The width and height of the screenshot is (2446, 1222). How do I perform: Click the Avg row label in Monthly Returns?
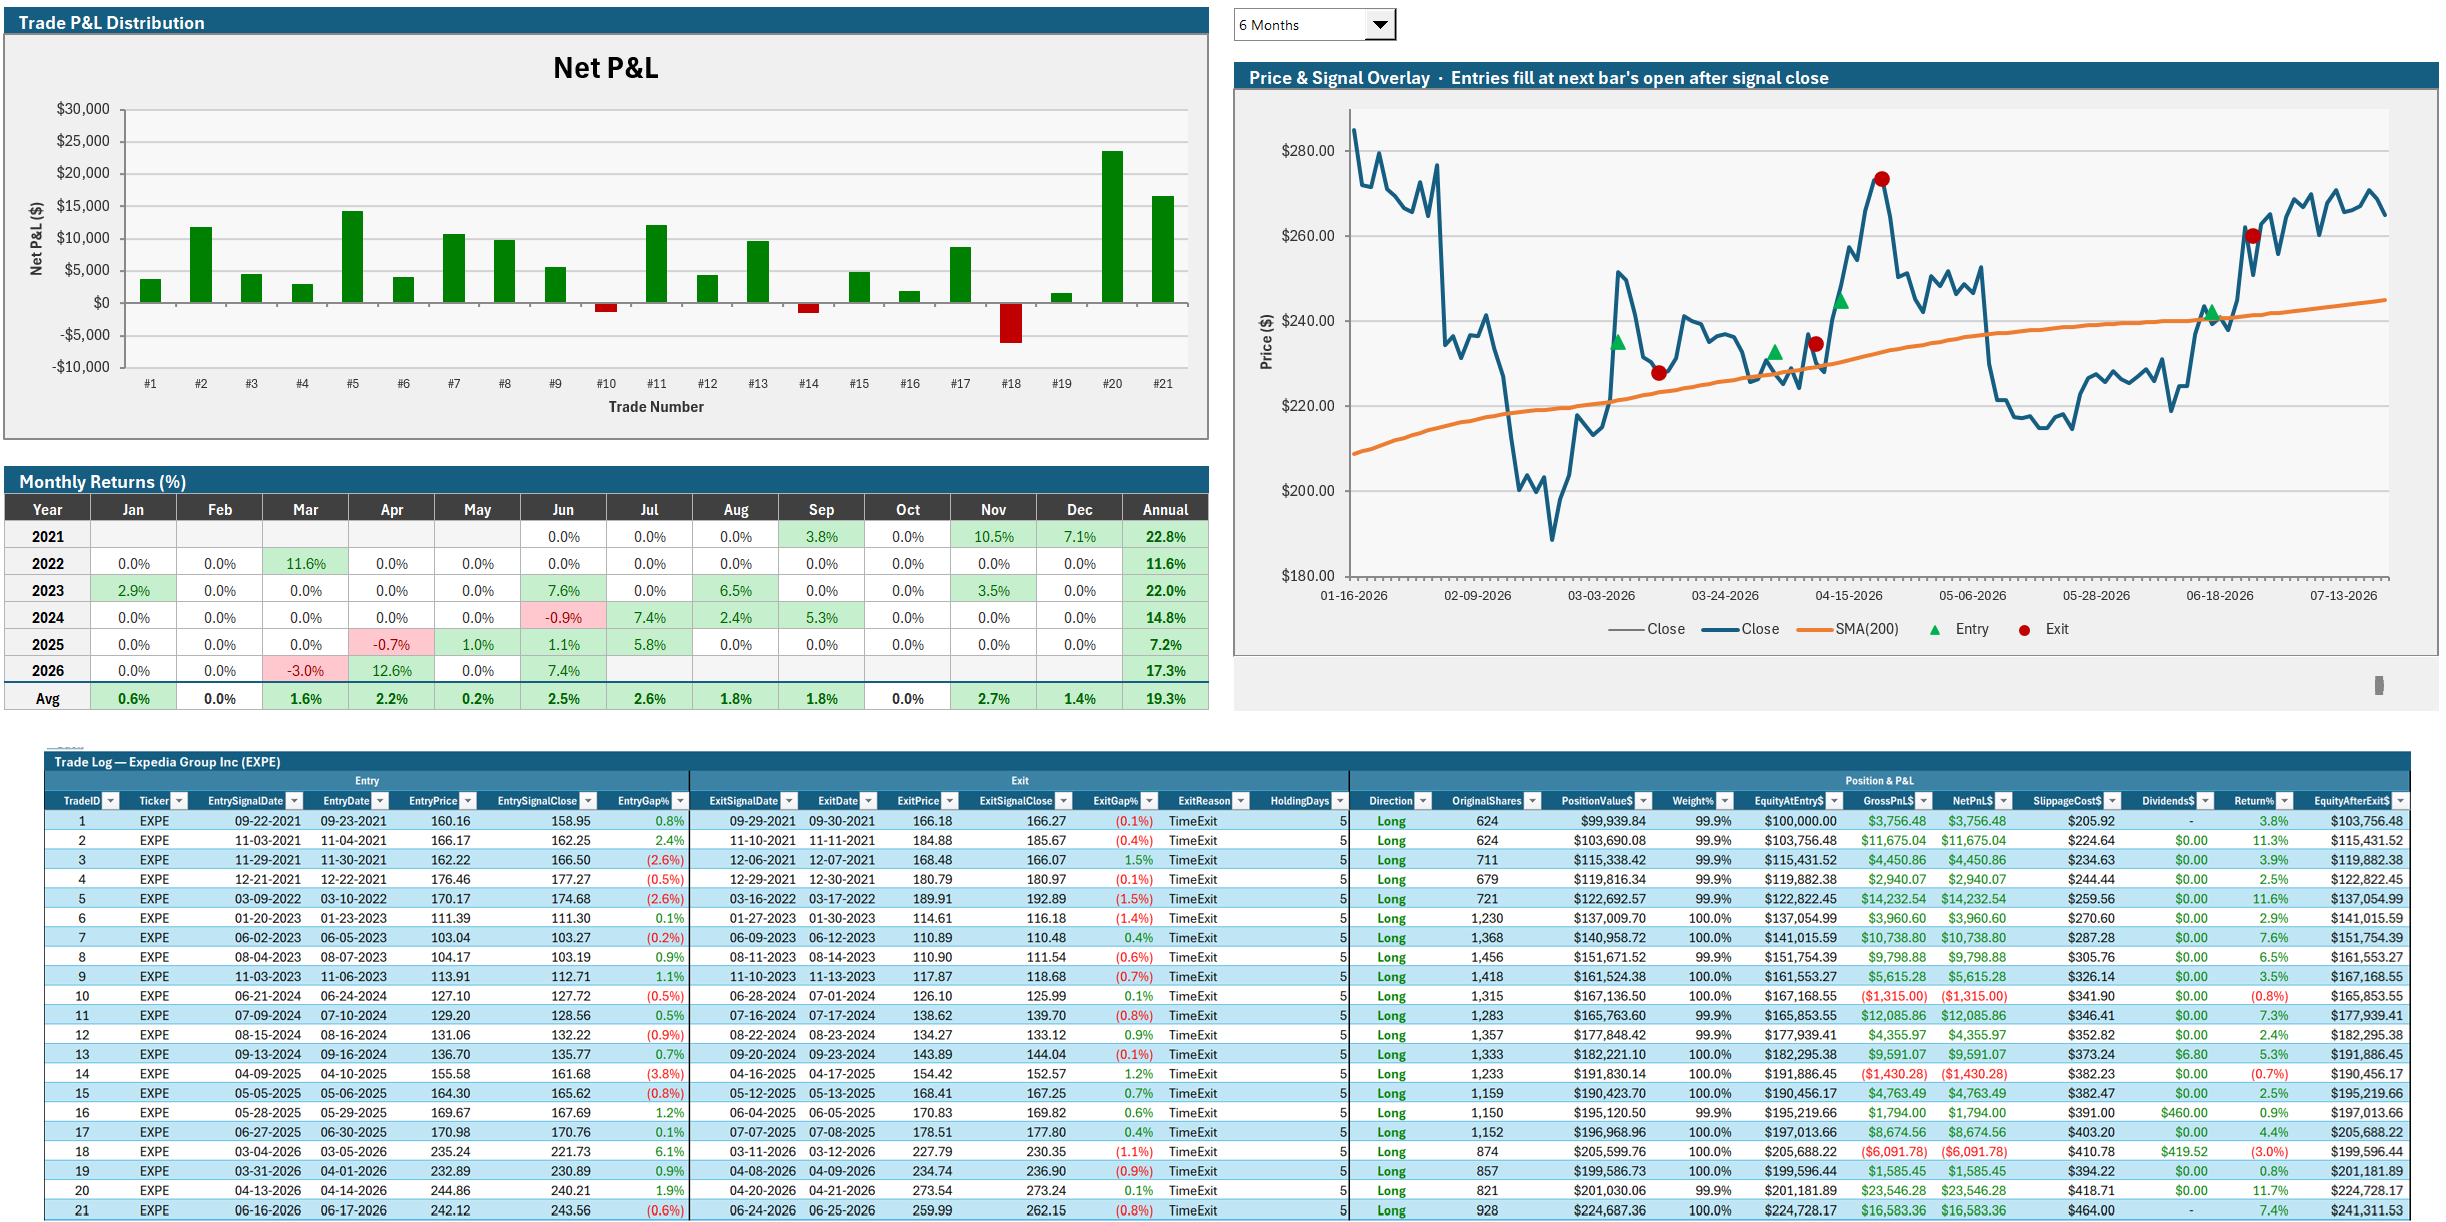click(x=48, y=699)
